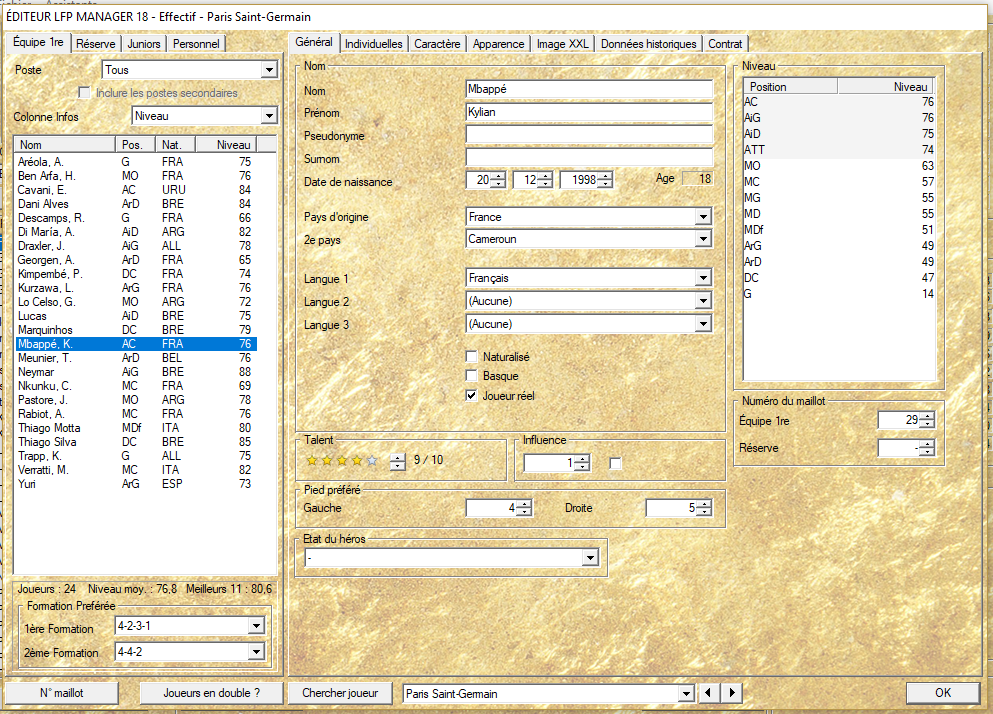This screenshot has height=714, width=993.
Task: Open 2e pays dropdown
Action: [703, 239]
